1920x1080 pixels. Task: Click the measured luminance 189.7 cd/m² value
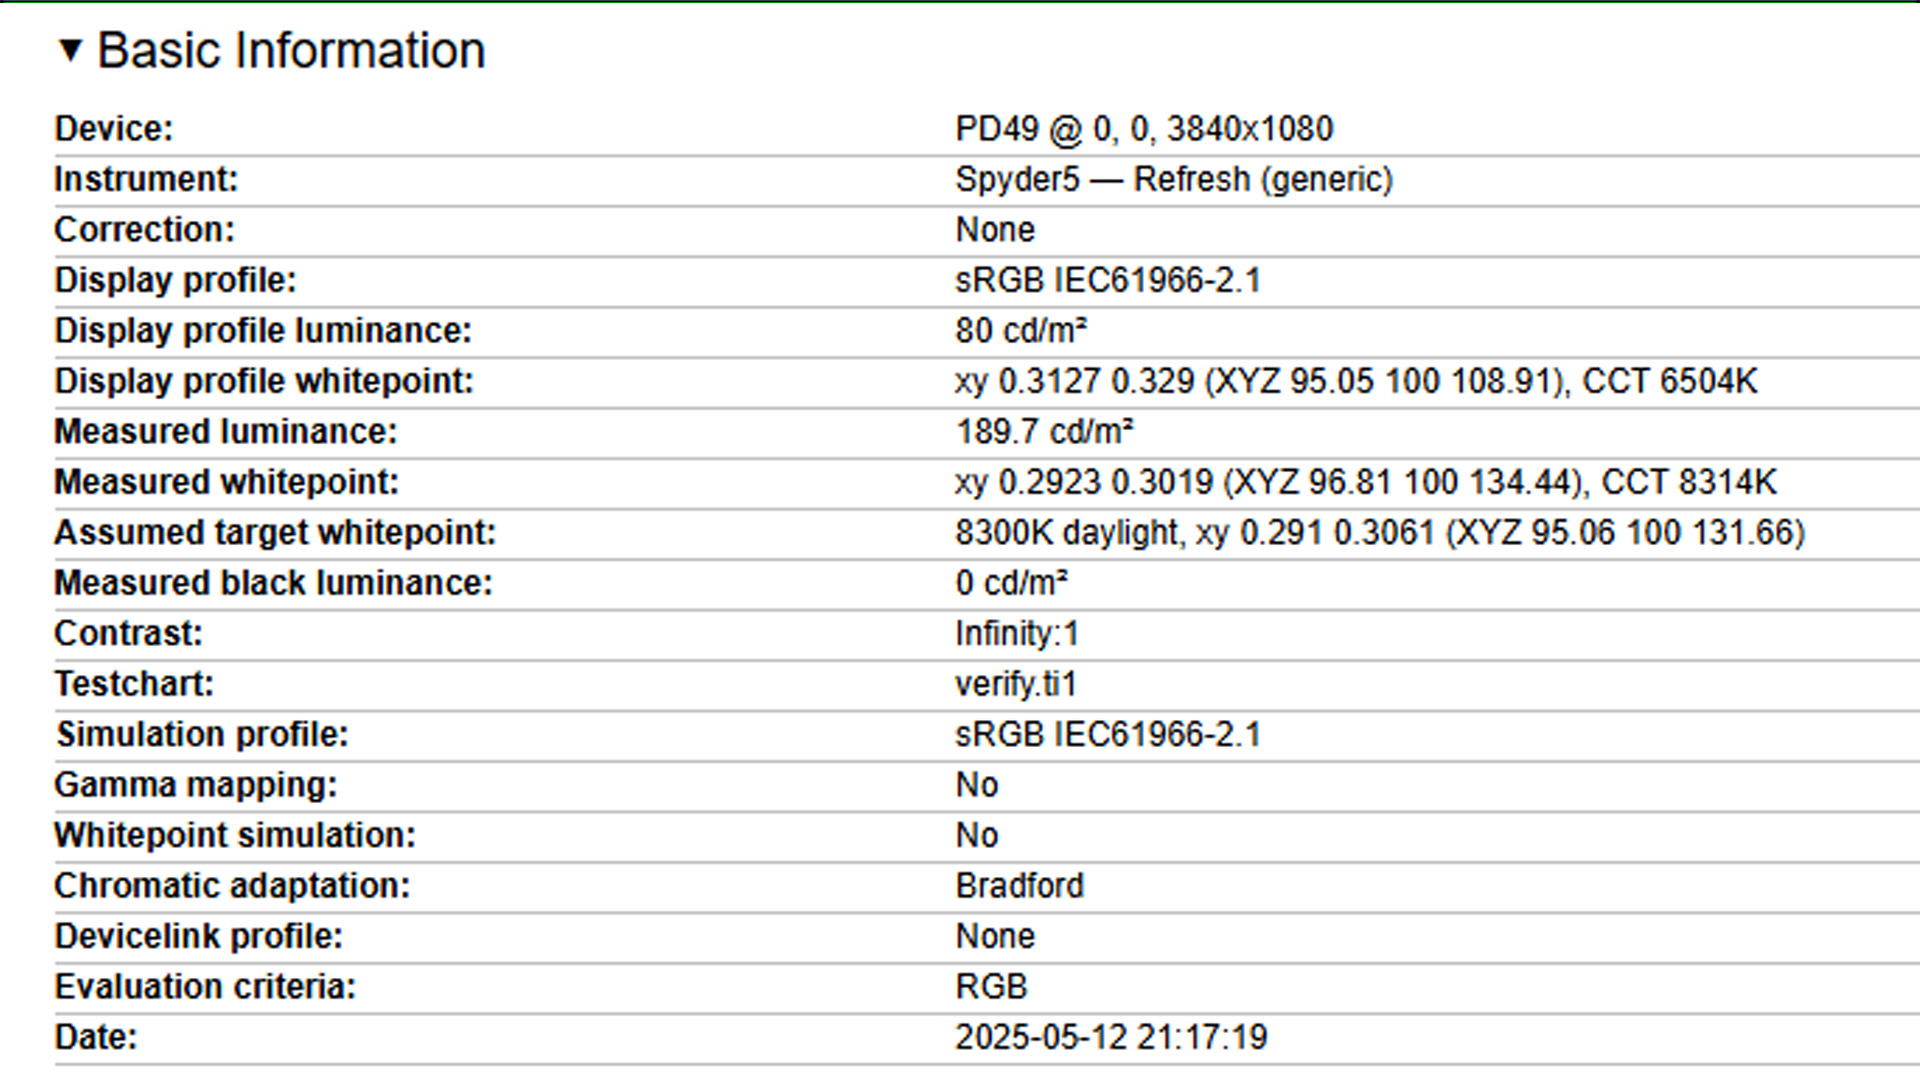pos(1043,432)
